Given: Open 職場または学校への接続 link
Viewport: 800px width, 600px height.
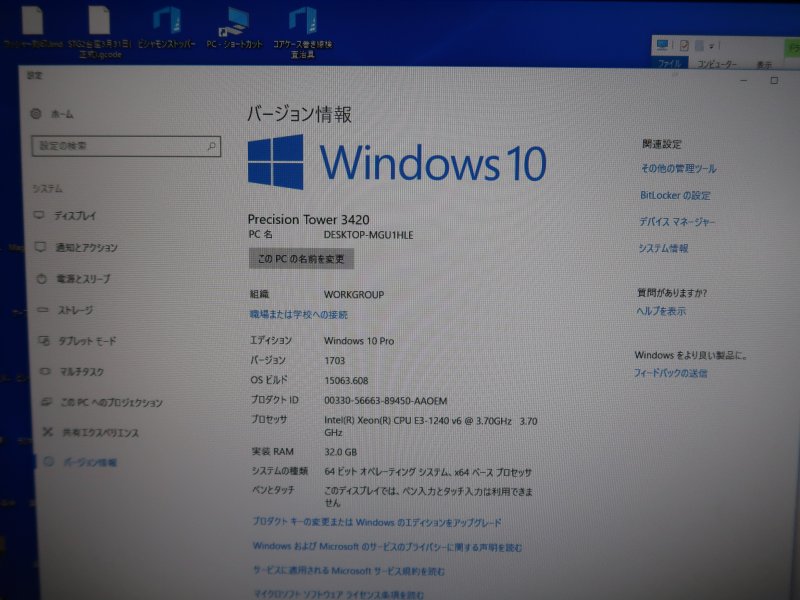Looking at the screenshot, I should (298, 315).
